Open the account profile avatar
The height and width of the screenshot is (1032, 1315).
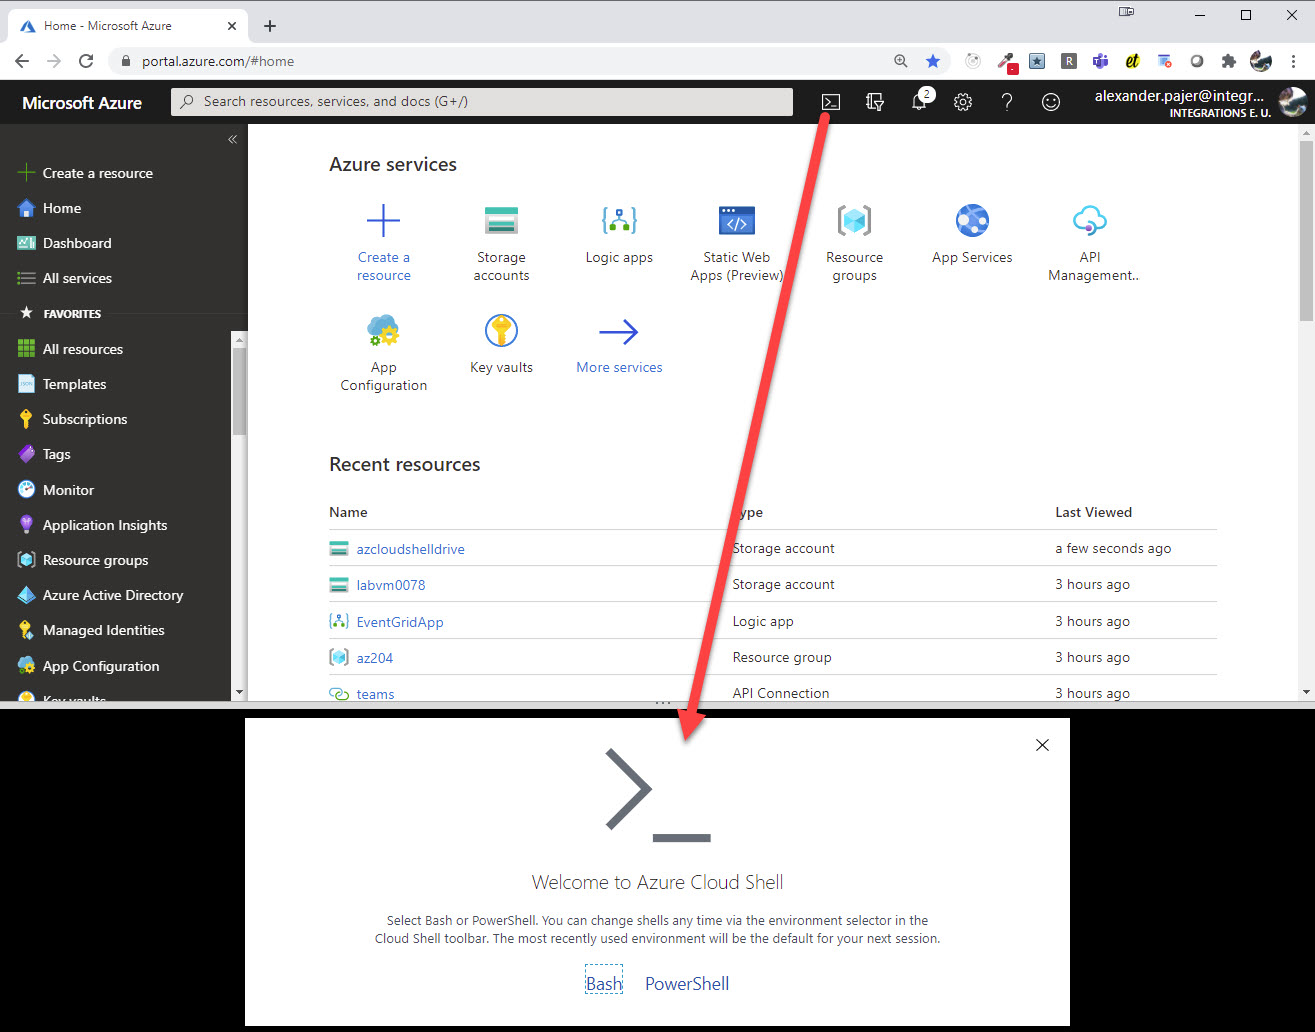pos(1292,102)
